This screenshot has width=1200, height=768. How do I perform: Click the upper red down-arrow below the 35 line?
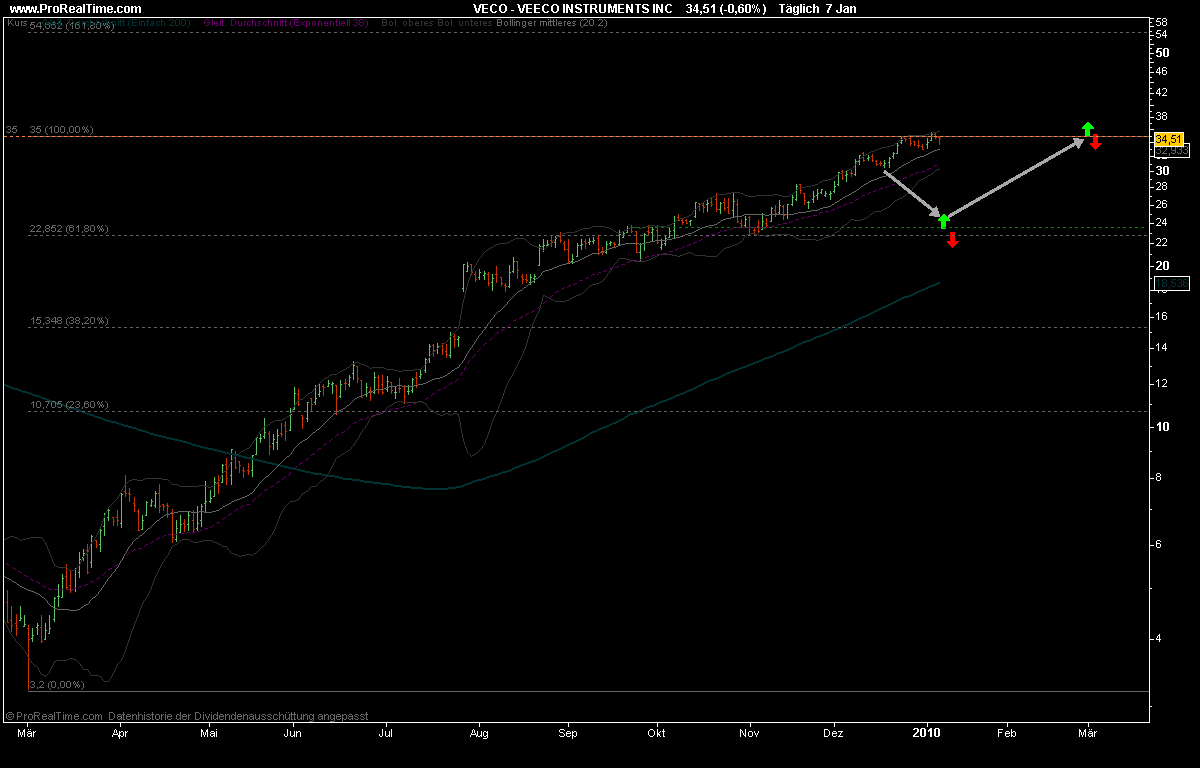click(x=1096, y=142)
